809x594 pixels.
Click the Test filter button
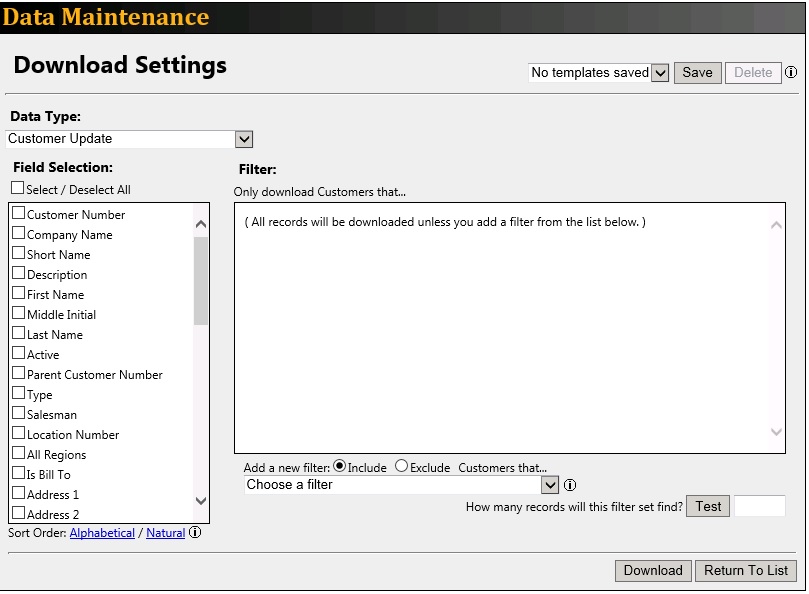(x=708, y=506)
